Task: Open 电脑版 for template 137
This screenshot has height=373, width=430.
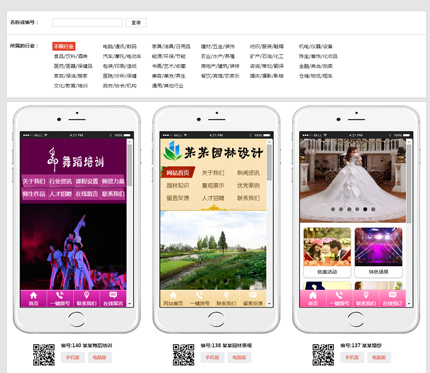Action: [x=379, y=357]
